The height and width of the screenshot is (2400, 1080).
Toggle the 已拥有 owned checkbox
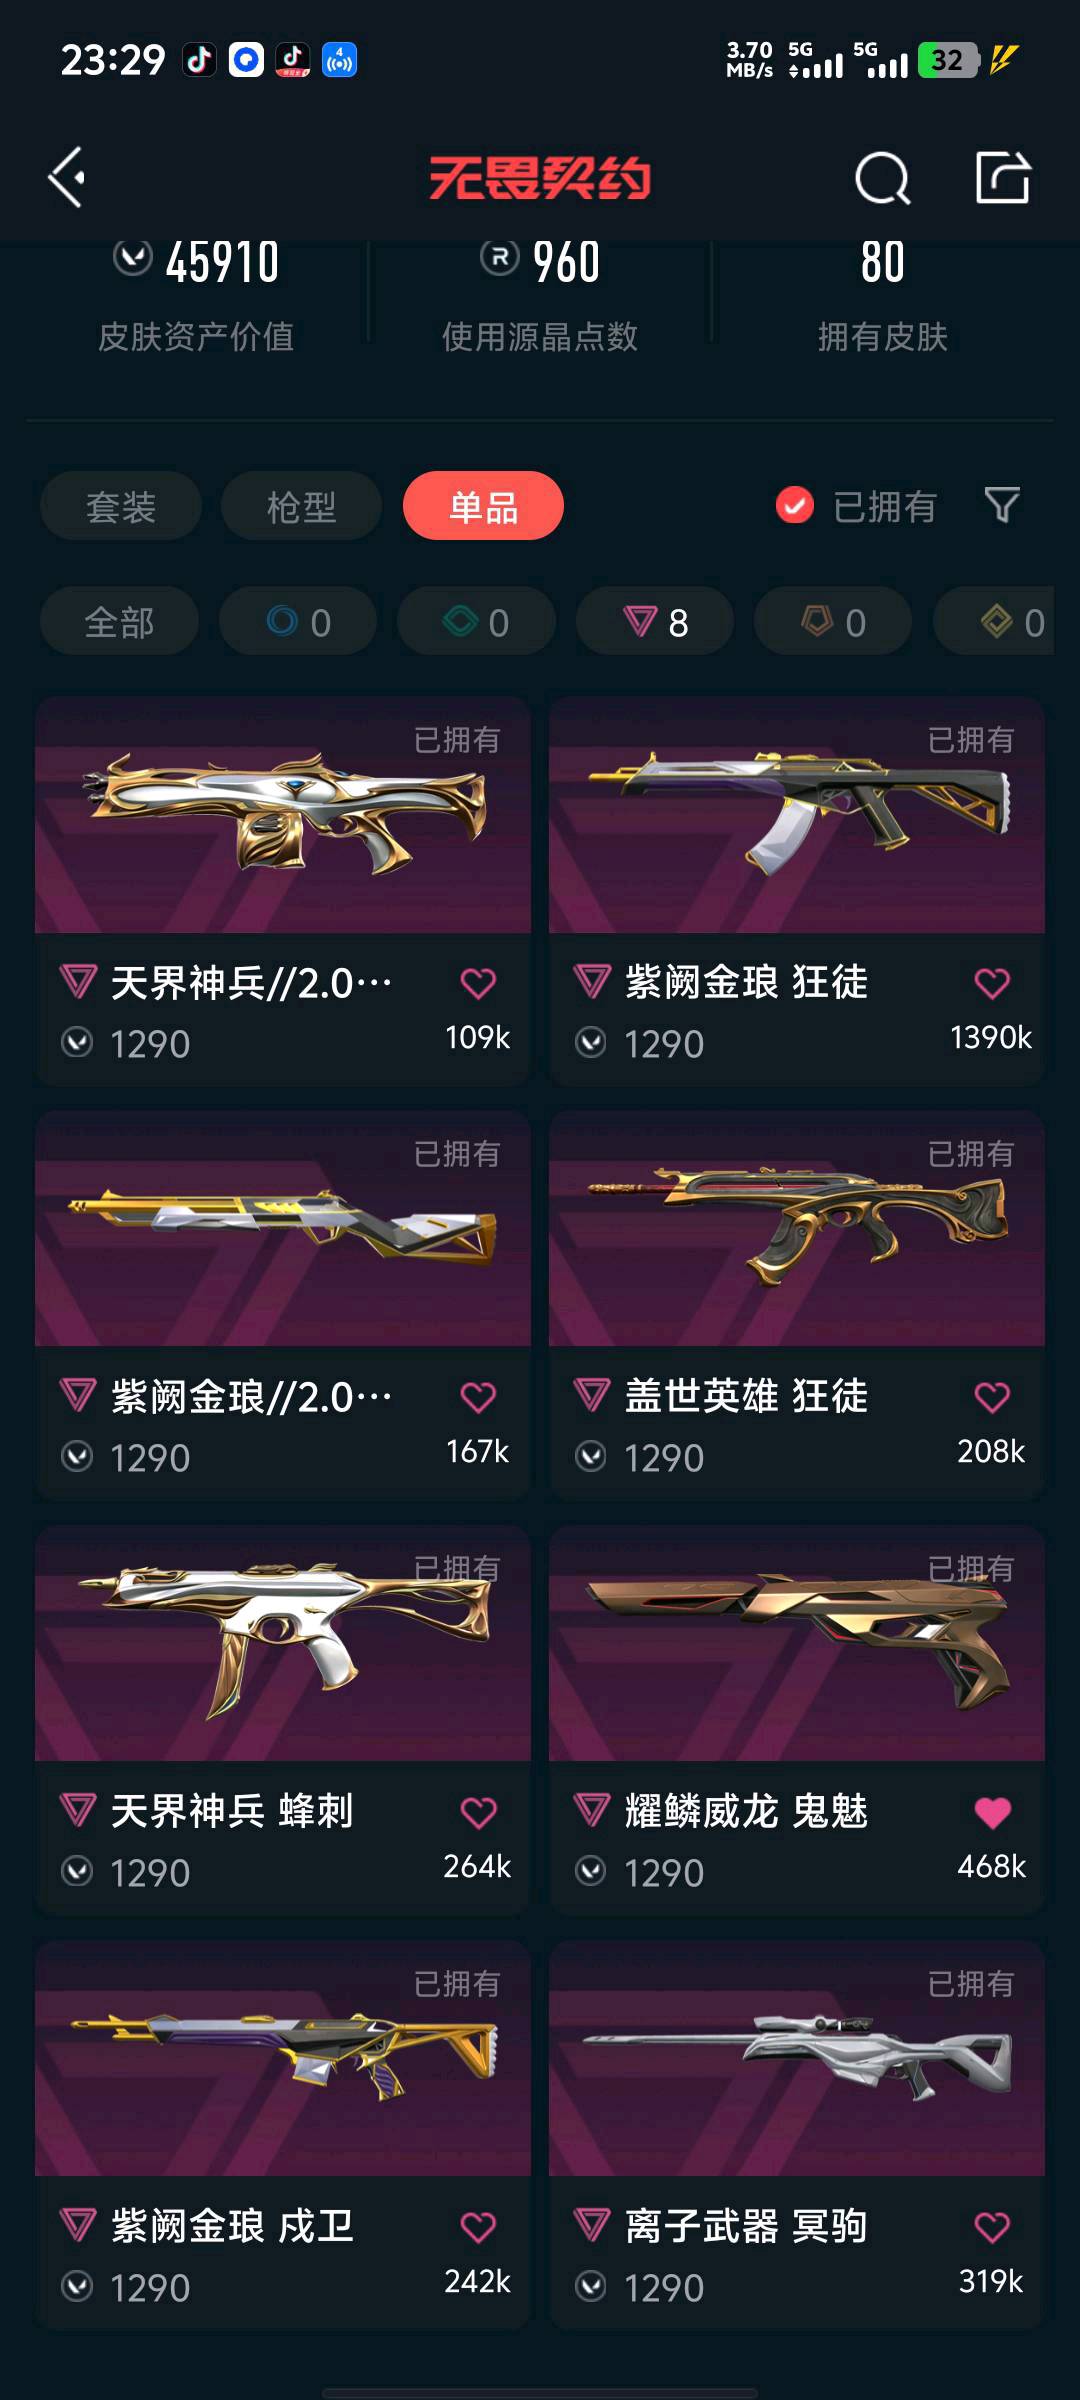click(x=795, y=506)
